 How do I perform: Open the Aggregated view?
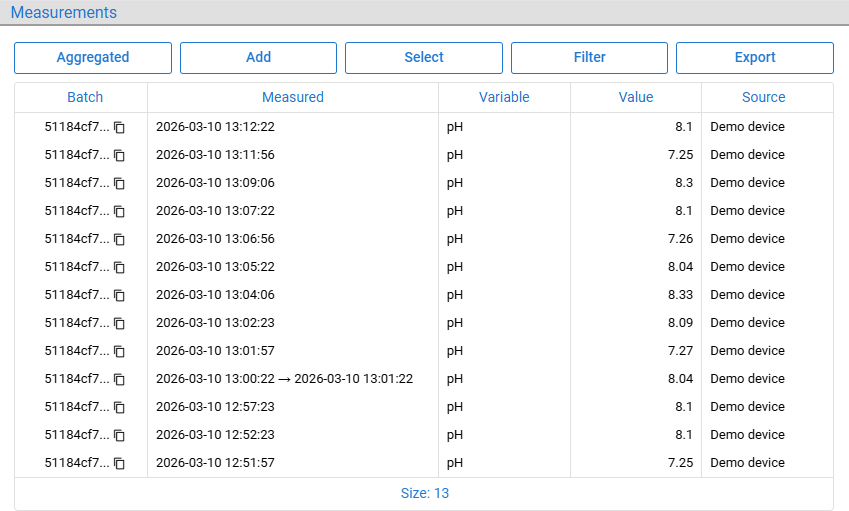[93, 57]
